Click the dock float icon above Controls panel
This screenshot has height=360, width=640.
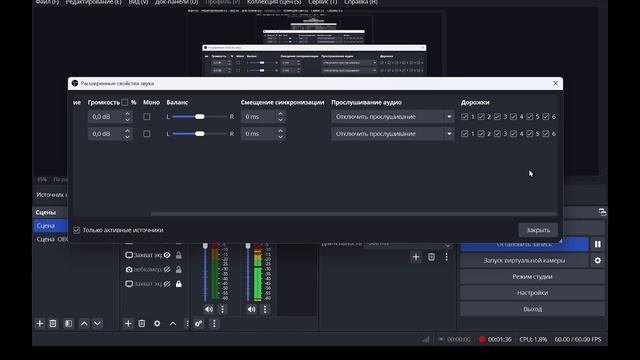click(602, 212)
